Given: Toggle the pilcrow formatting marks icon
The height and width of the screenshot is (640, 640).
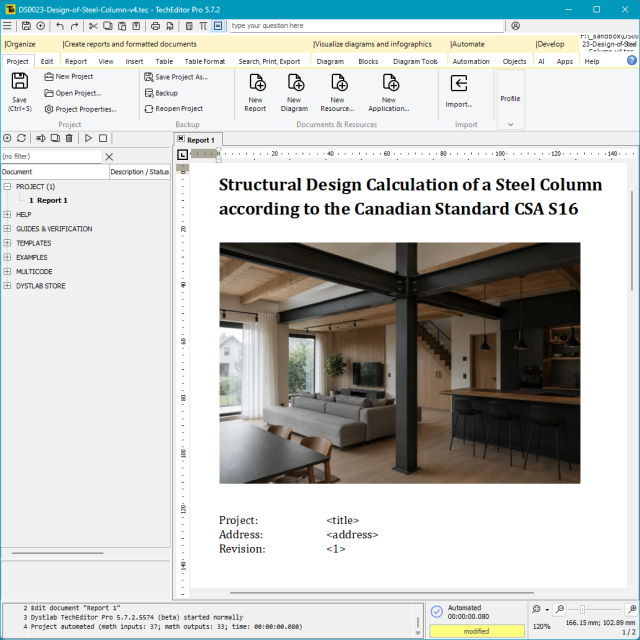Looking at the screenshot, I should click(x=203, y=26).
